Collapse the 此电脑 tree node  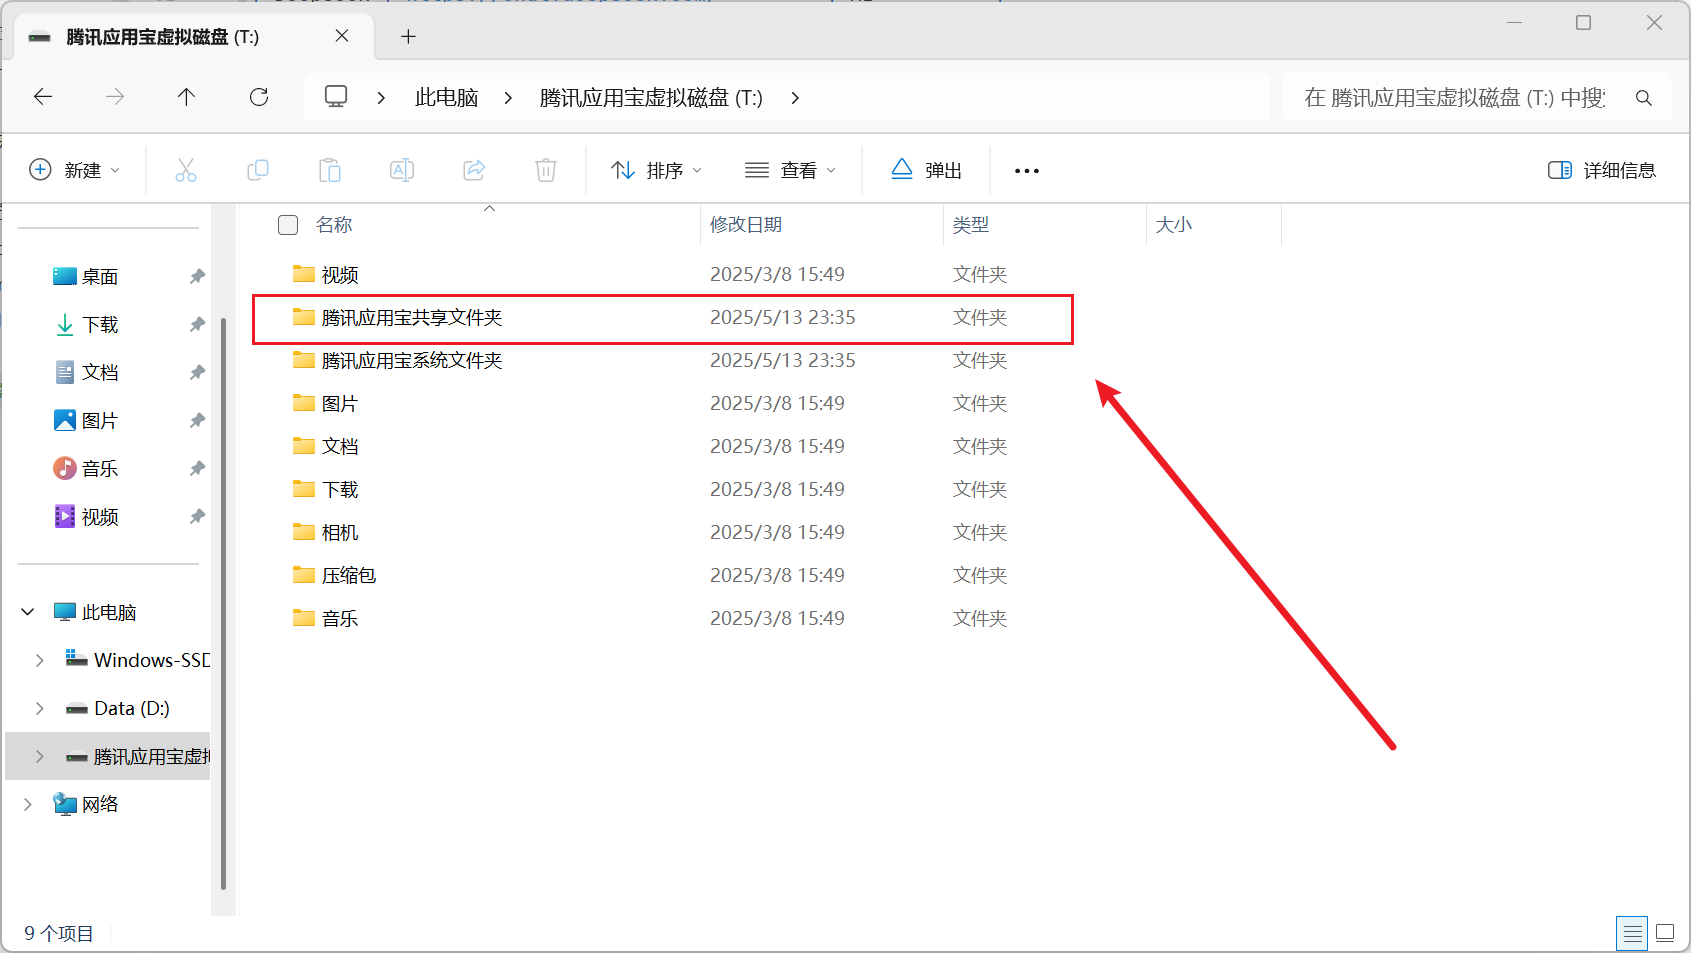tap(28, 612)
